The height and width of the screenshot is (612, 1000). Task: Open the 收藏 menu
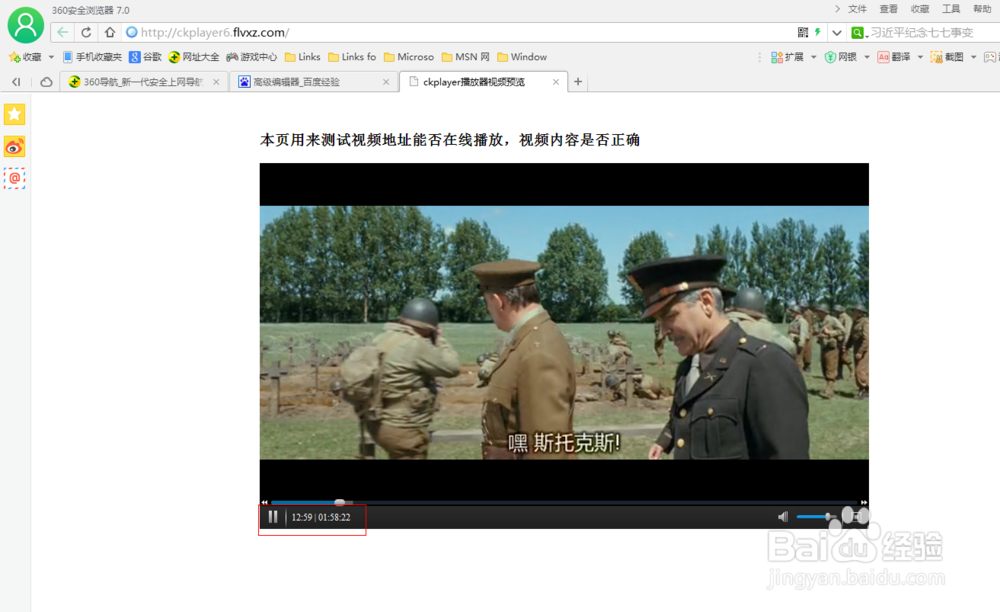[920, 9]
